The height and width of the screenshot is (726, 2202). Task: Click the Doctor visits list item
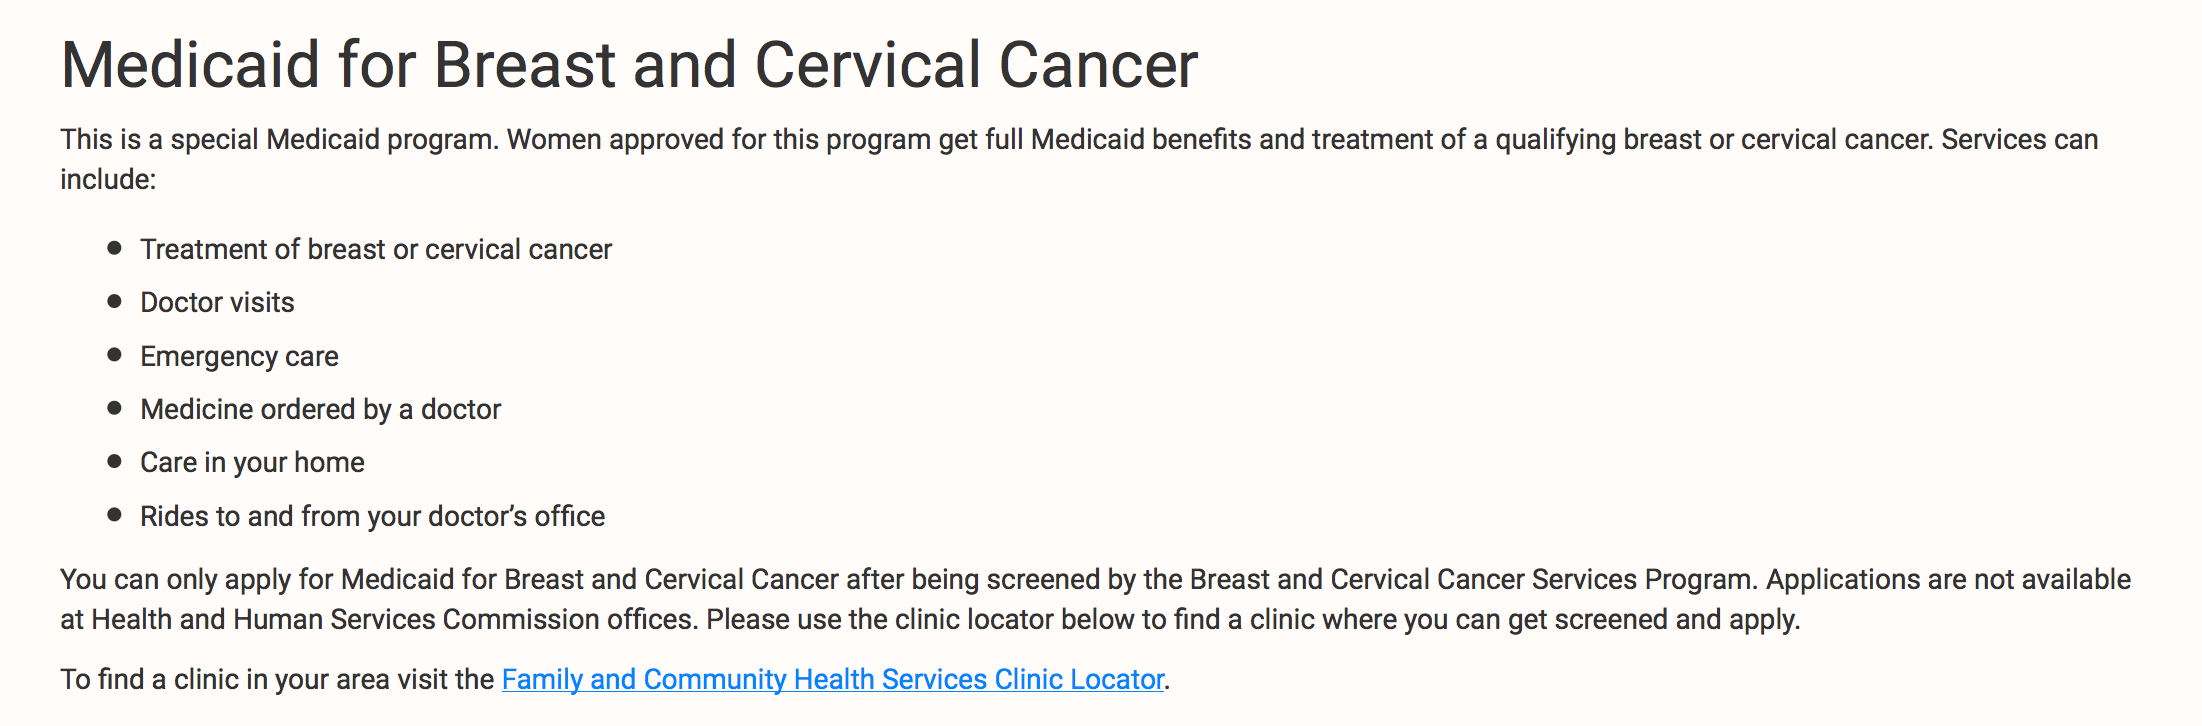217,302
